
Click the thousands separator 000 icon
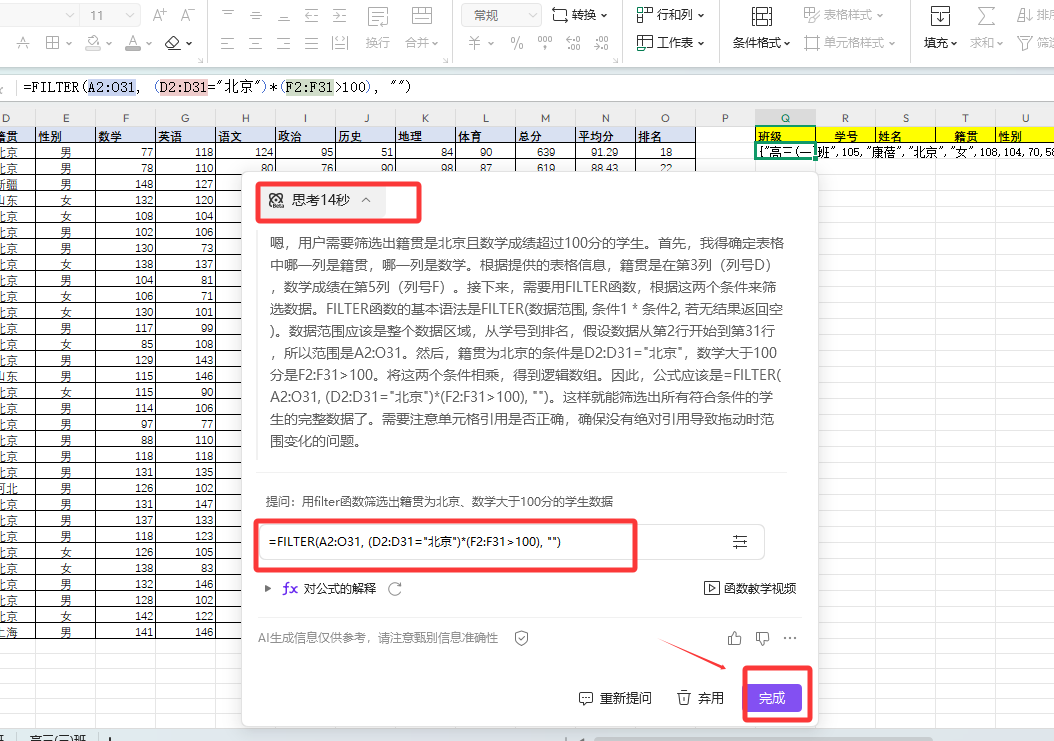(x=544, y=41)
